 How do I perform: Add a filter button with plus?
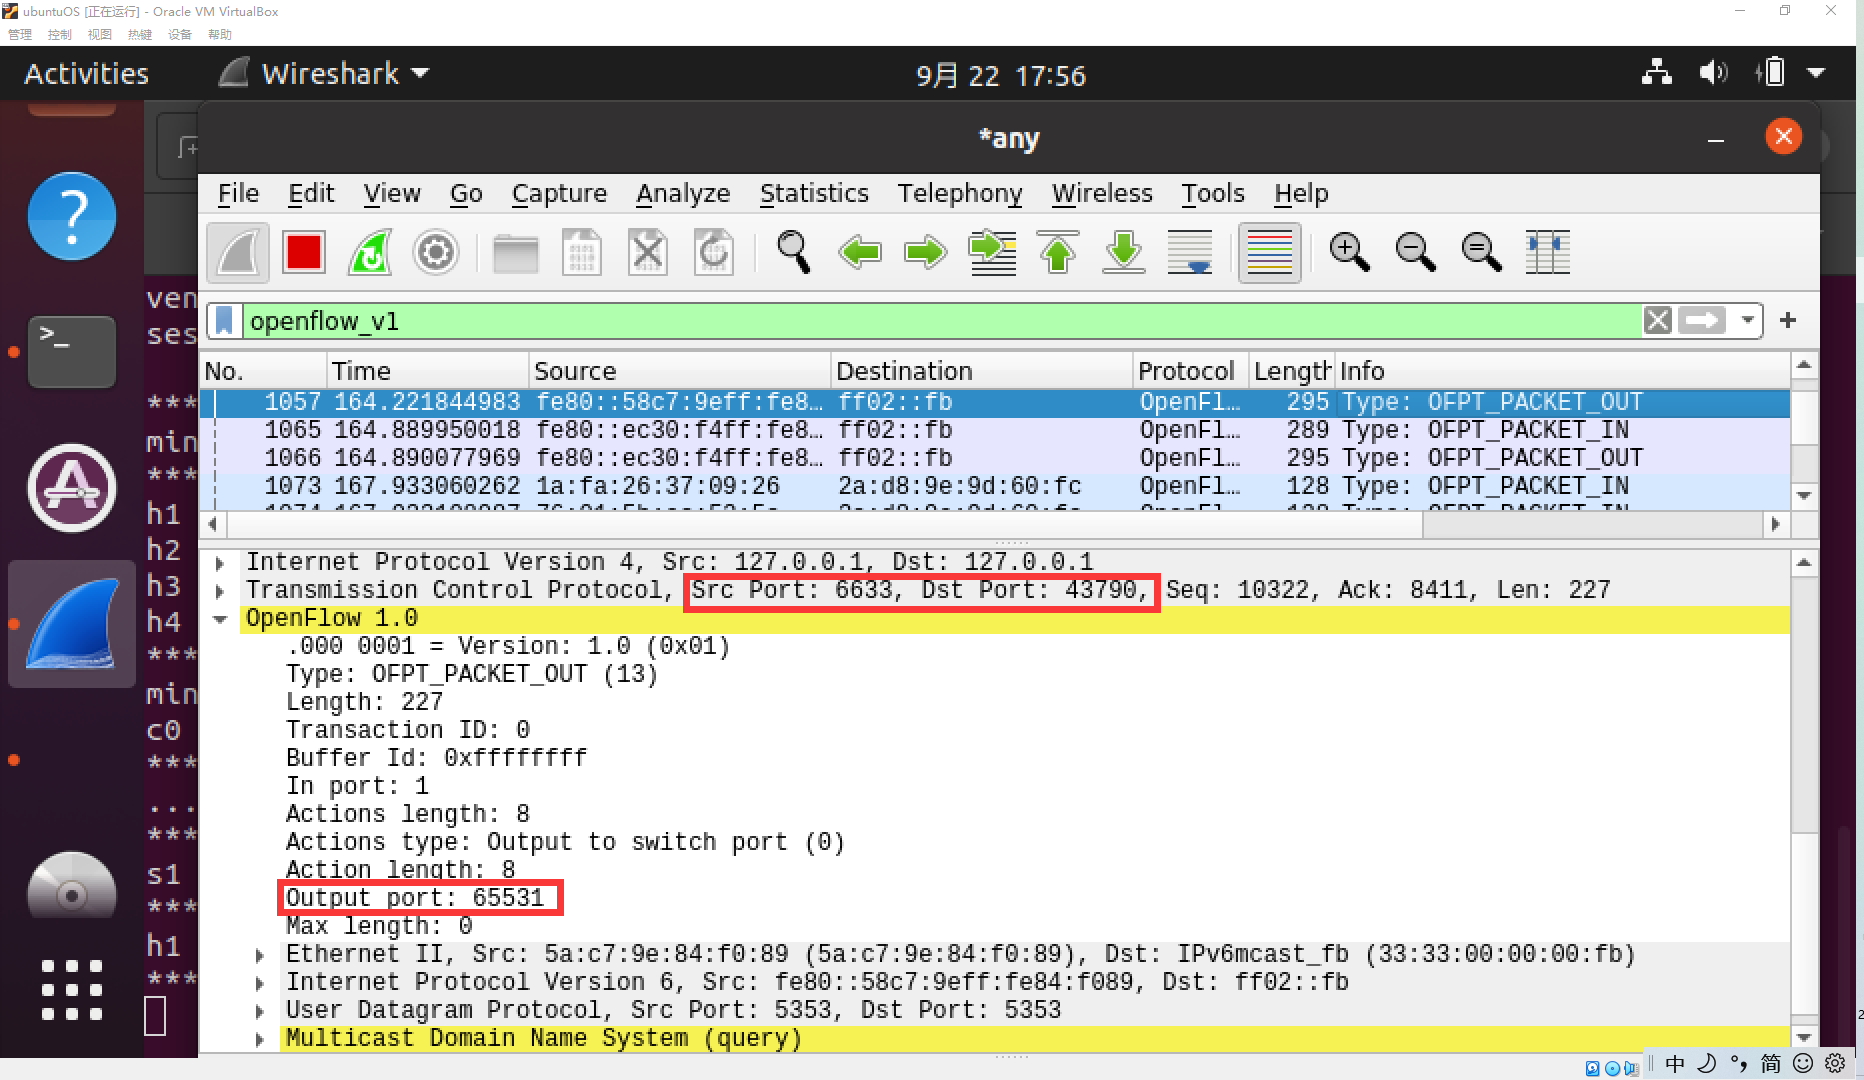[1788, 320]
